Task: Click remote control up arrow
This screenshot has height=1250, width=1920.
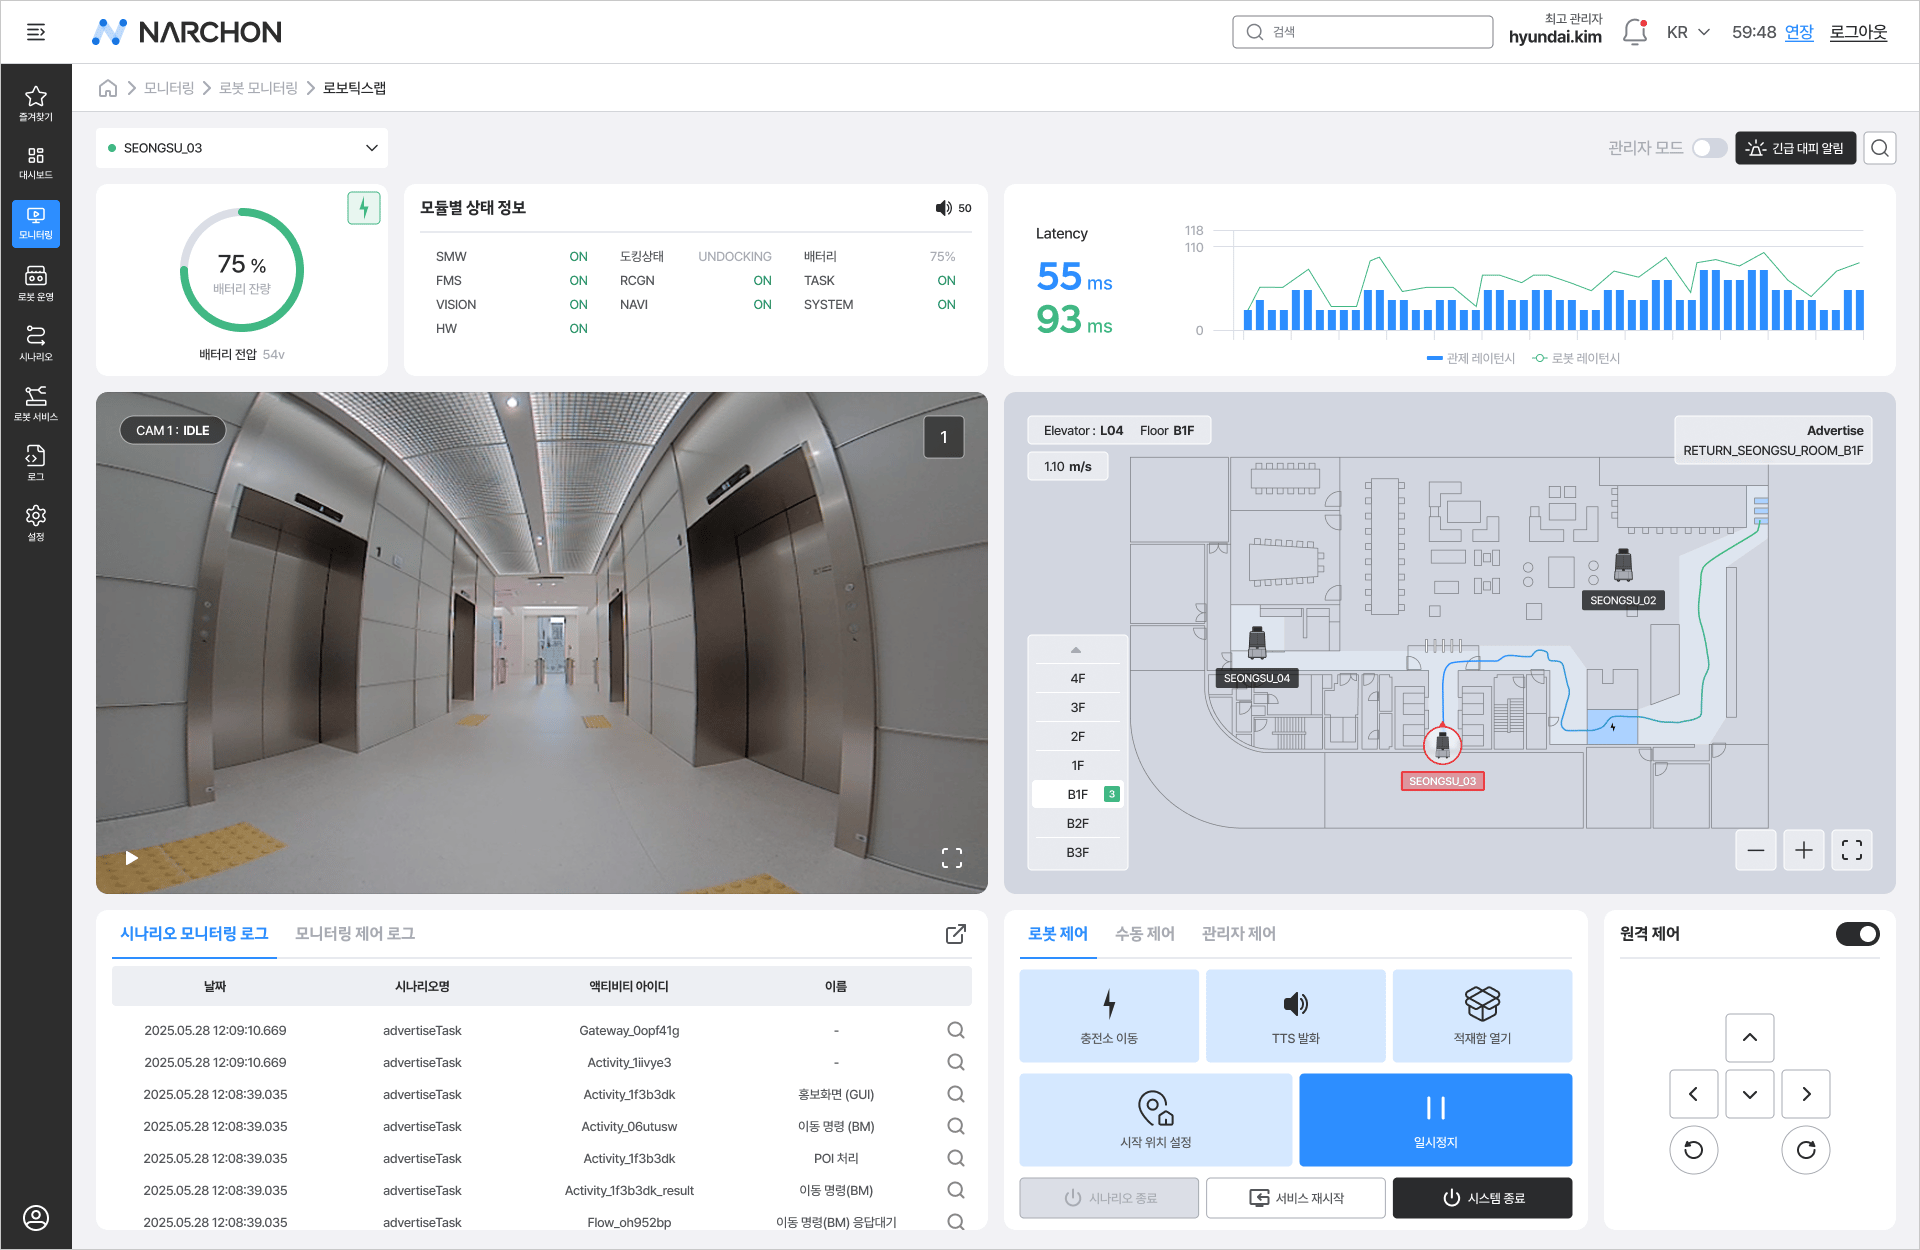Action: [1750, 1038]
